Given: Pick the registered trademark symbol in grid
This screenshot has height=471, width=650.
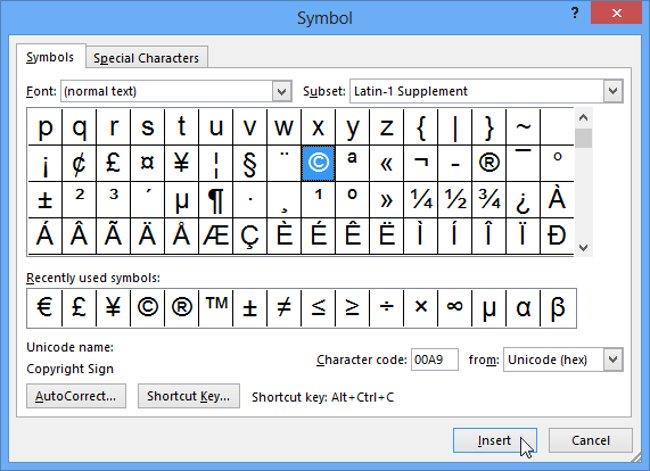Looking at the screenshot, I should [489, 163].
